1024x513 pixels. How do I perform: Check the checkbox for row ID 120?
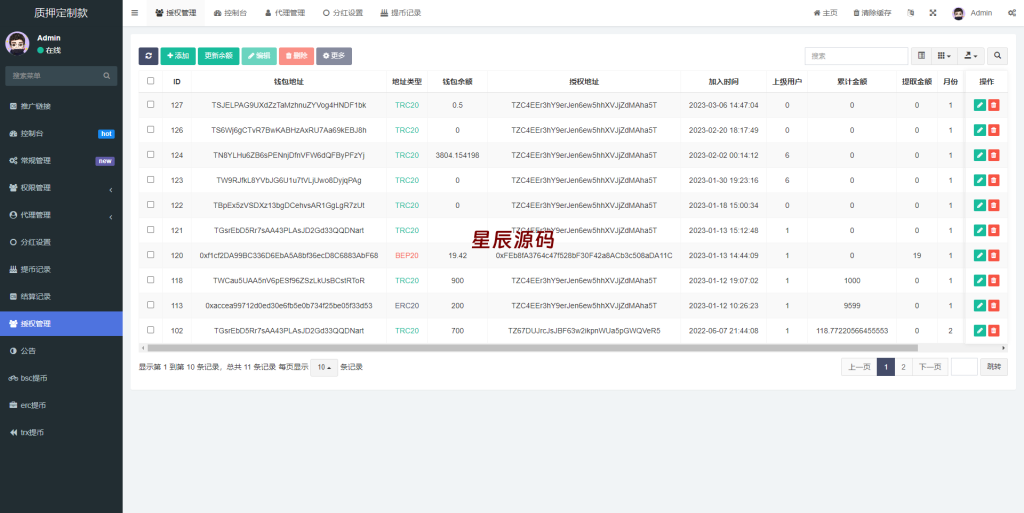pos(151,255)
